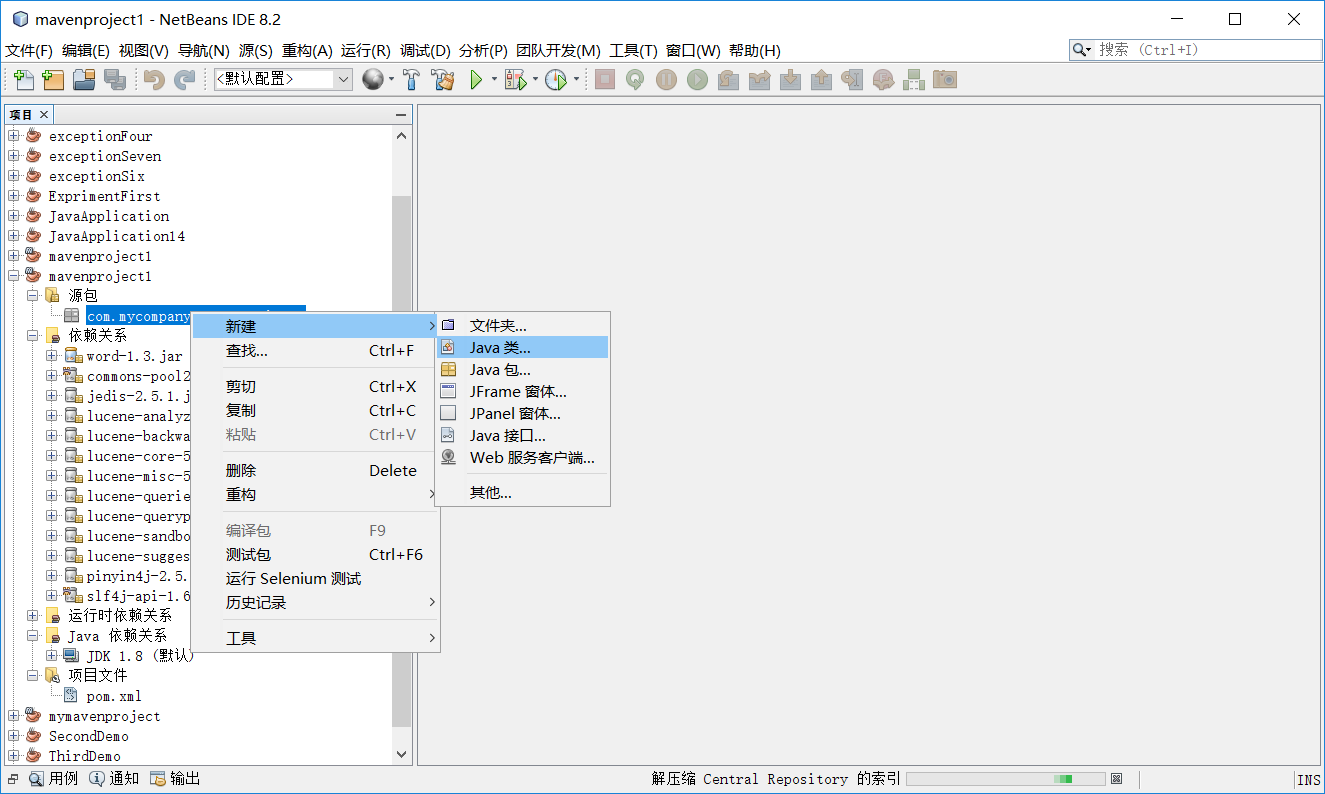
Task: Open the Run Project dropdown arrow
Action: [x=493, y=80]
